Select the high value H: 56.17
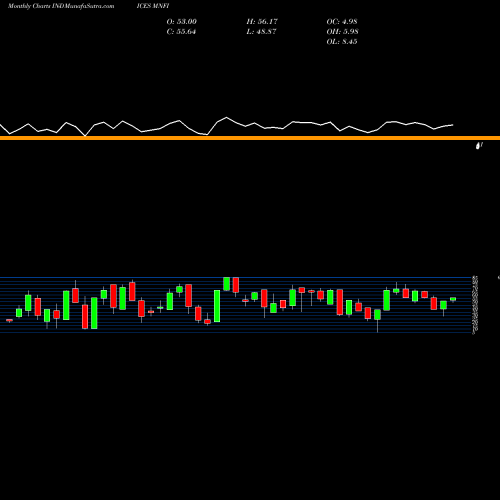This screenshot has height=500, width=500. coord(262,22)
